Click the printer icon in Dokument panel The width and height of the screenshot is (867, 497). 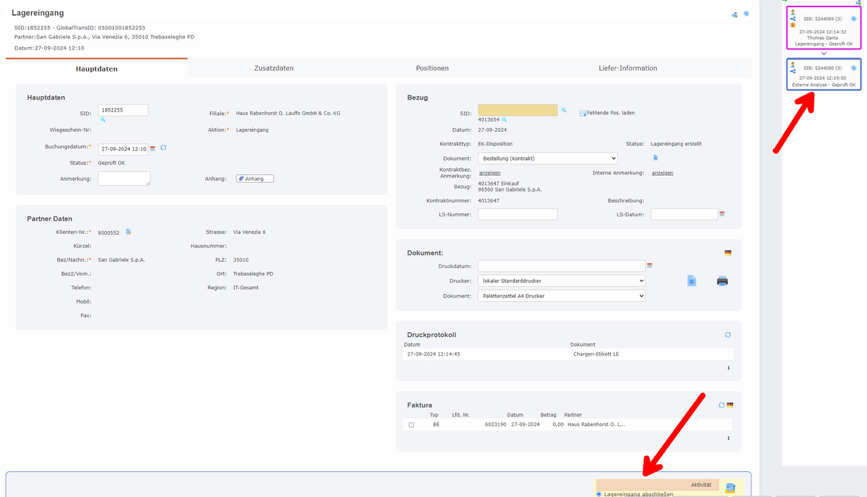(x=722, y=281)
